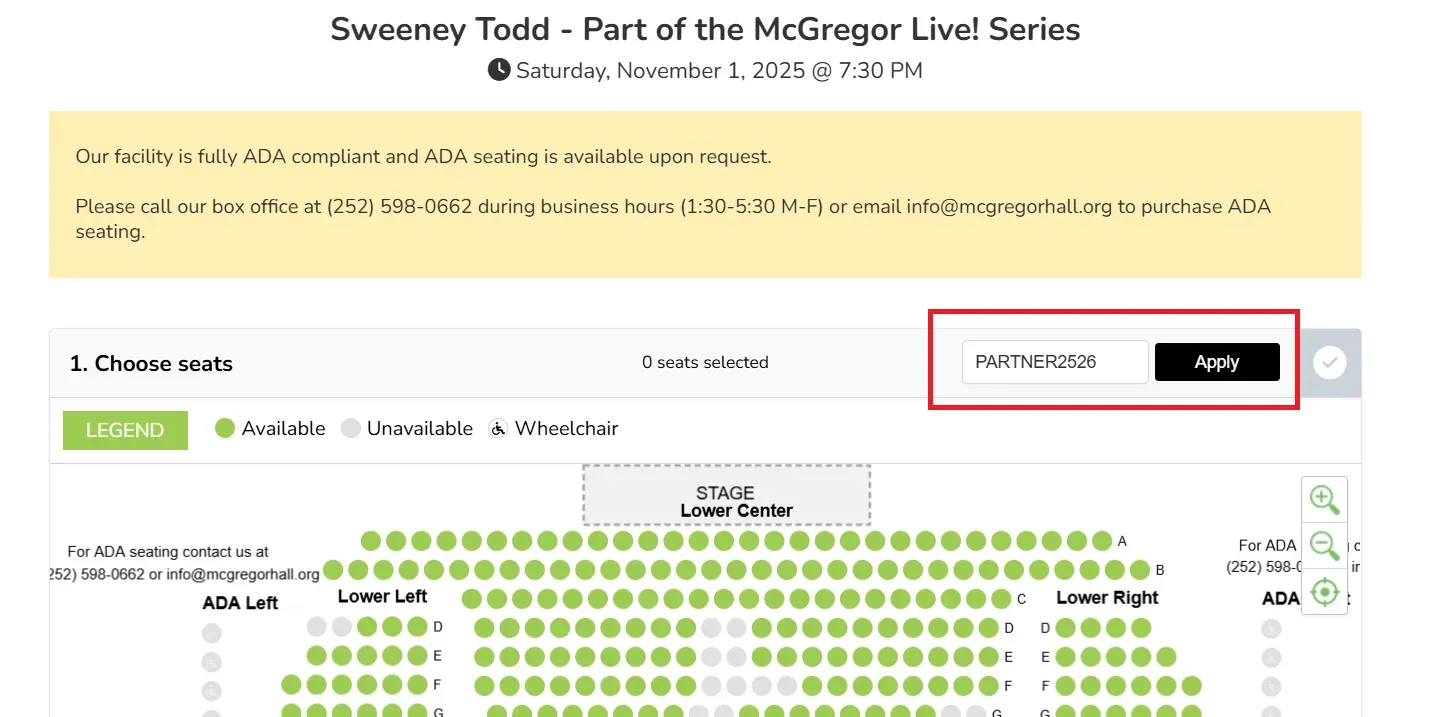Viewport: 1435px width, 717px height.
Task: Toggle the green LEGEND button
Action: 125,430
